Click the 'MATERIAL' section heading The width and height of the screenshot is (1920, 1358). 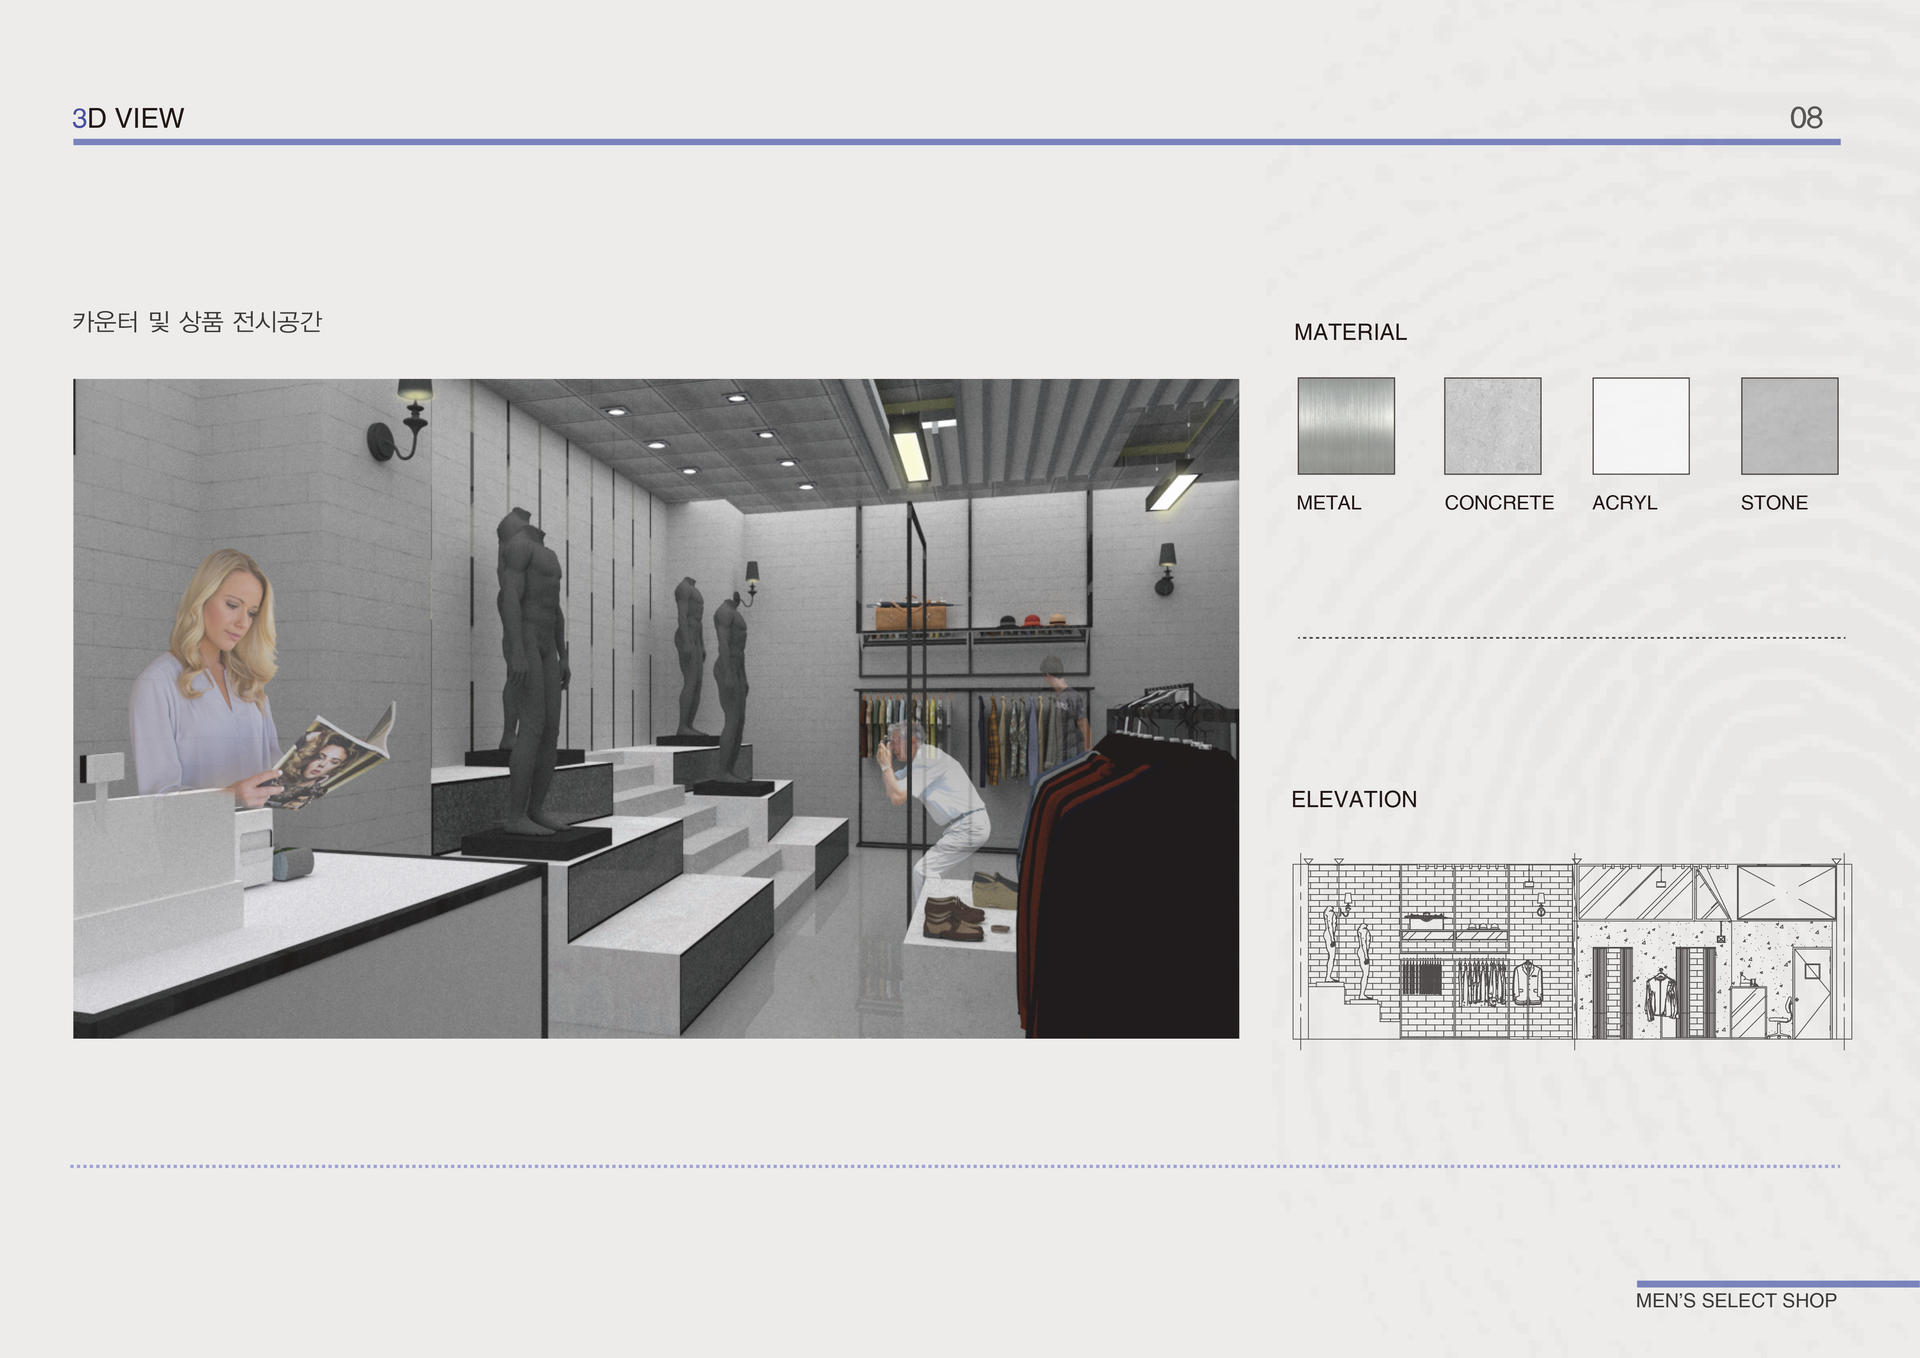tap(1350, 332)
